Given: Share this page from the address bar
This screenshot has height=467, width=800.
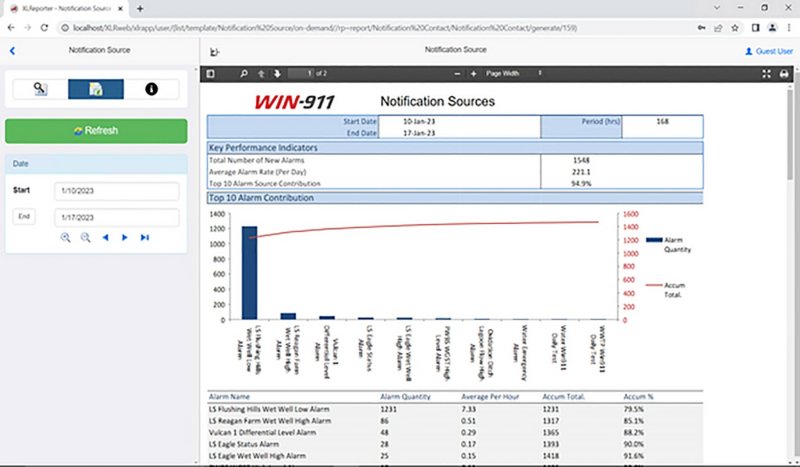Looking at the screenshot, I should tap(718, 28).
